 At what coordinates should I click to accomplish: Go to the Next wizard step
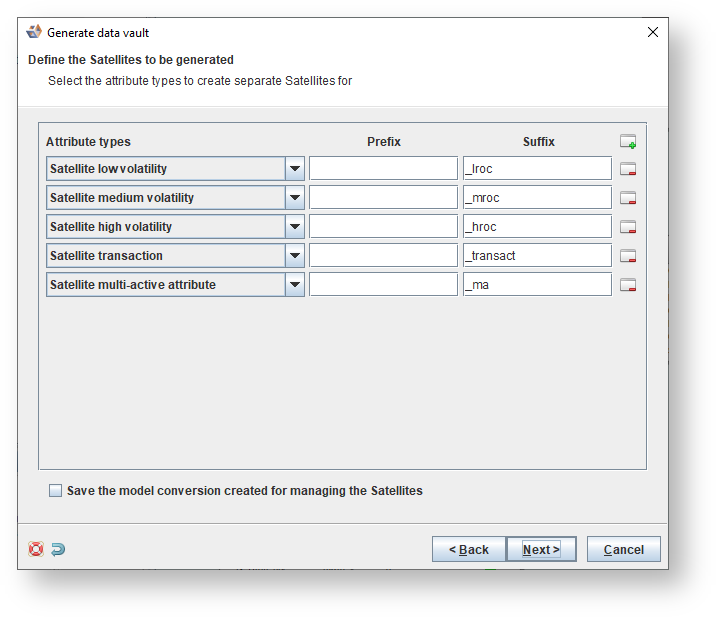click(x=541, y=549)
